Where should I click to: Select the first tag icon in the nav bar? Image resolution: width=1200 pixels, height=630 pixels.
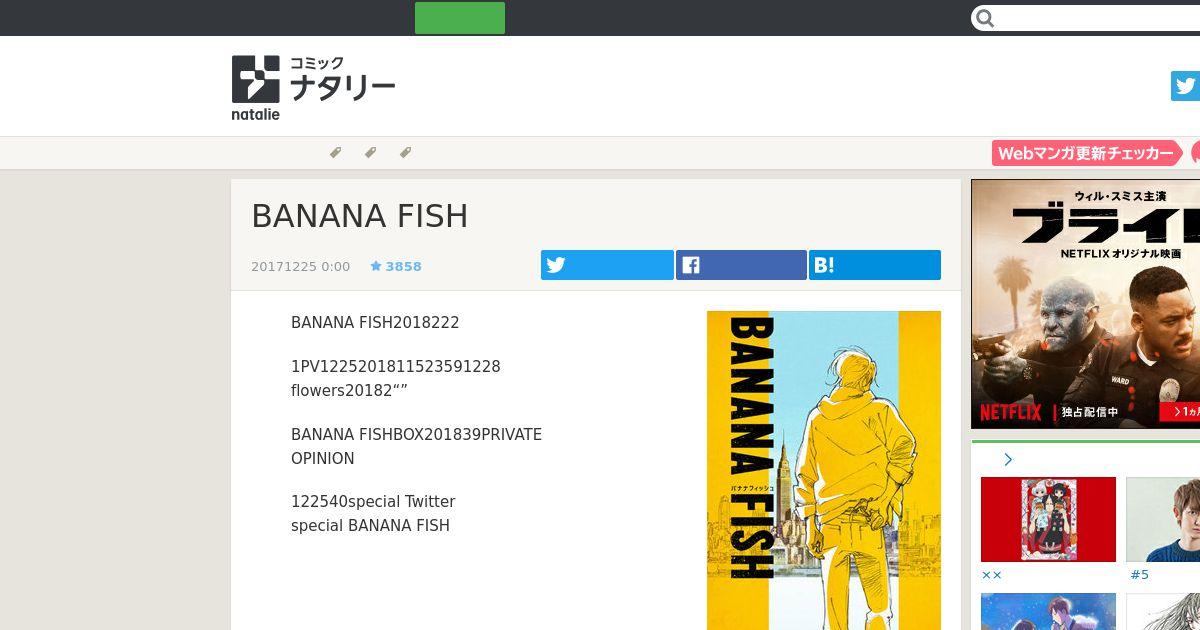[x=336, y=153]
